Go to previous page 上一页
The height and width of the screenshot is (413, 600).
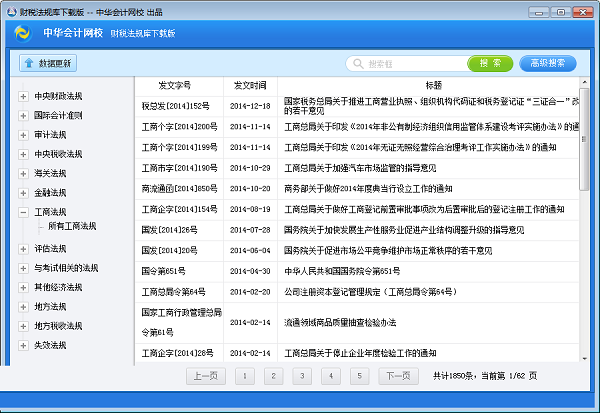click(206, 376)
